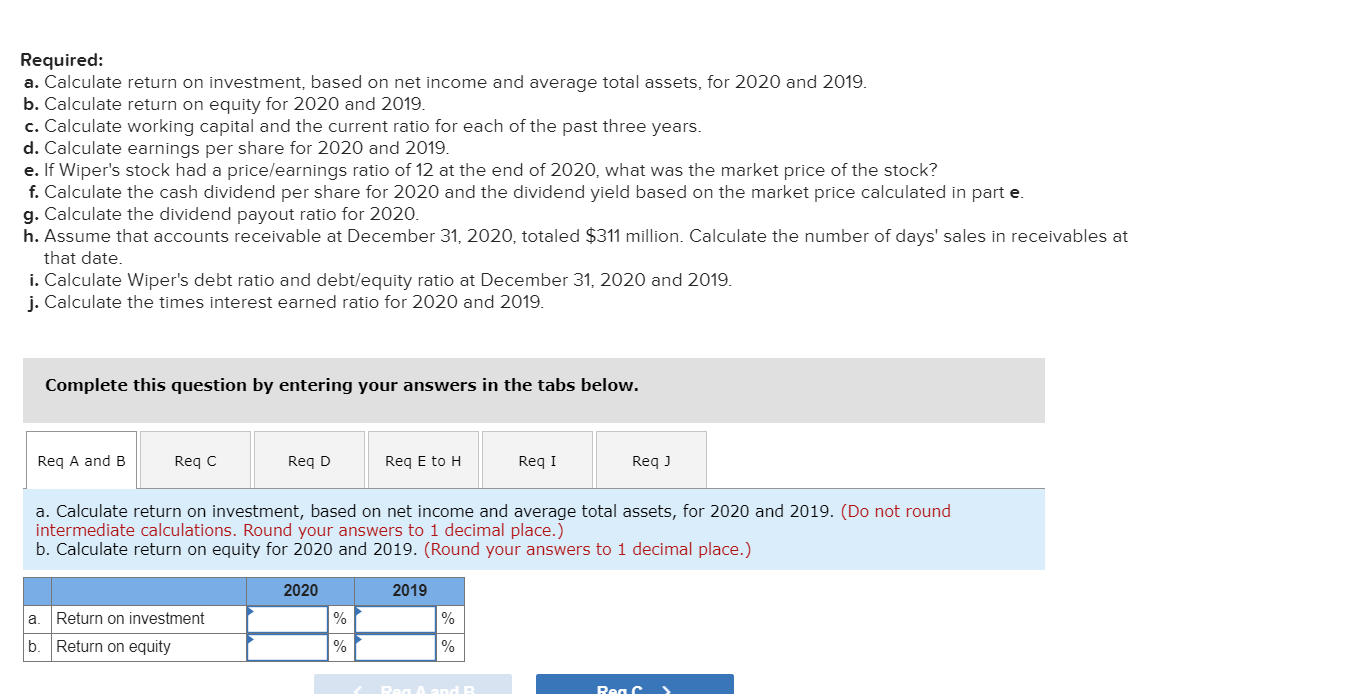Select the 2020 column header cell
This screenshot has width=1364, height=694.
pyautogui.click(x=300, y=590)
